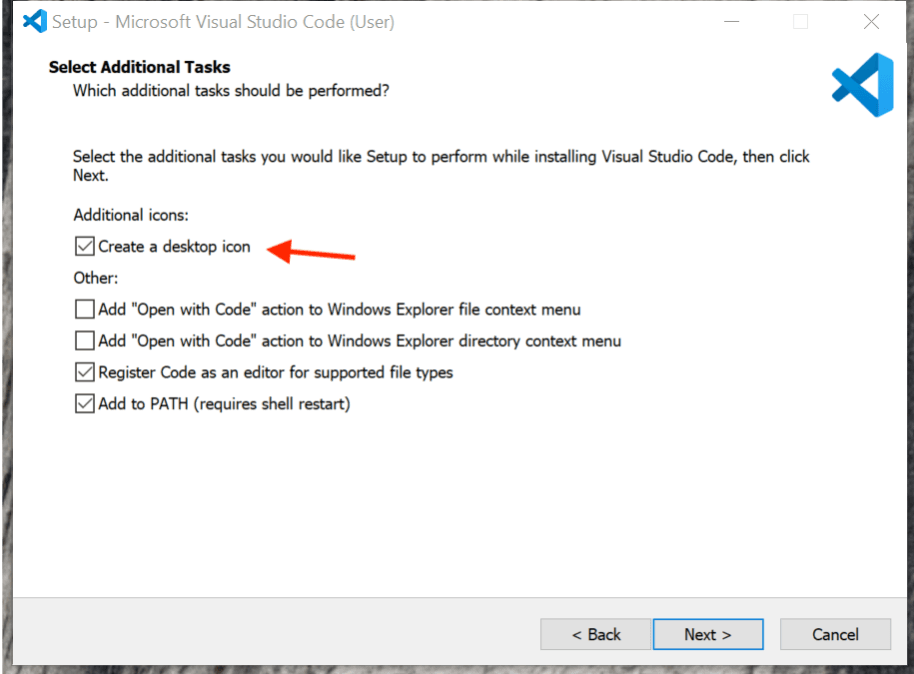This screenshot has height=674, width=914.
Task: Uncheck the Create a desktop icon checkbox
Action: pos(85,246)
